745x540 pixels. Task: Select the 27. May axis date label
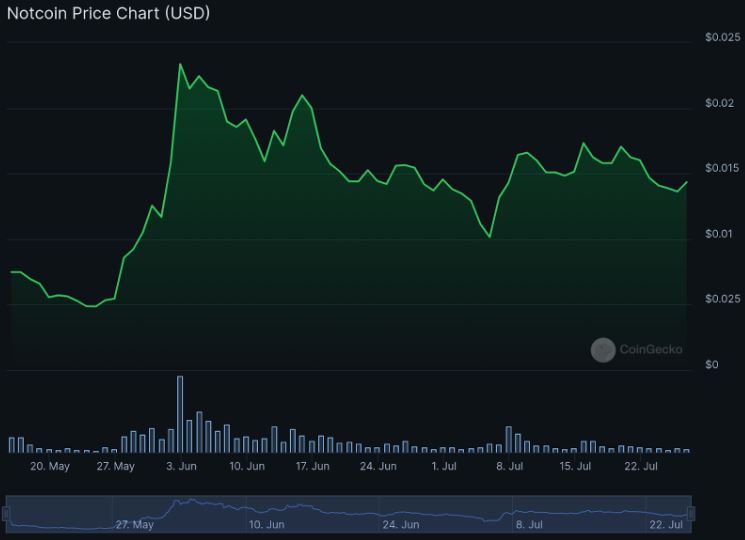[x=115, y=466]
